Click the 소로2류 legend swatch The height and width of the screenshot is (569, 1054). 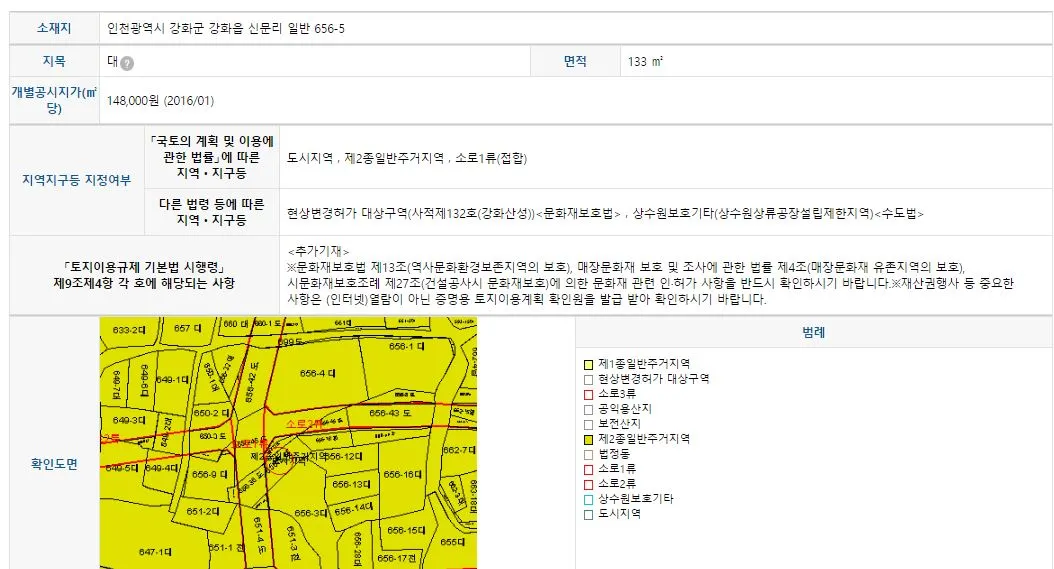[x=588, y=484]
